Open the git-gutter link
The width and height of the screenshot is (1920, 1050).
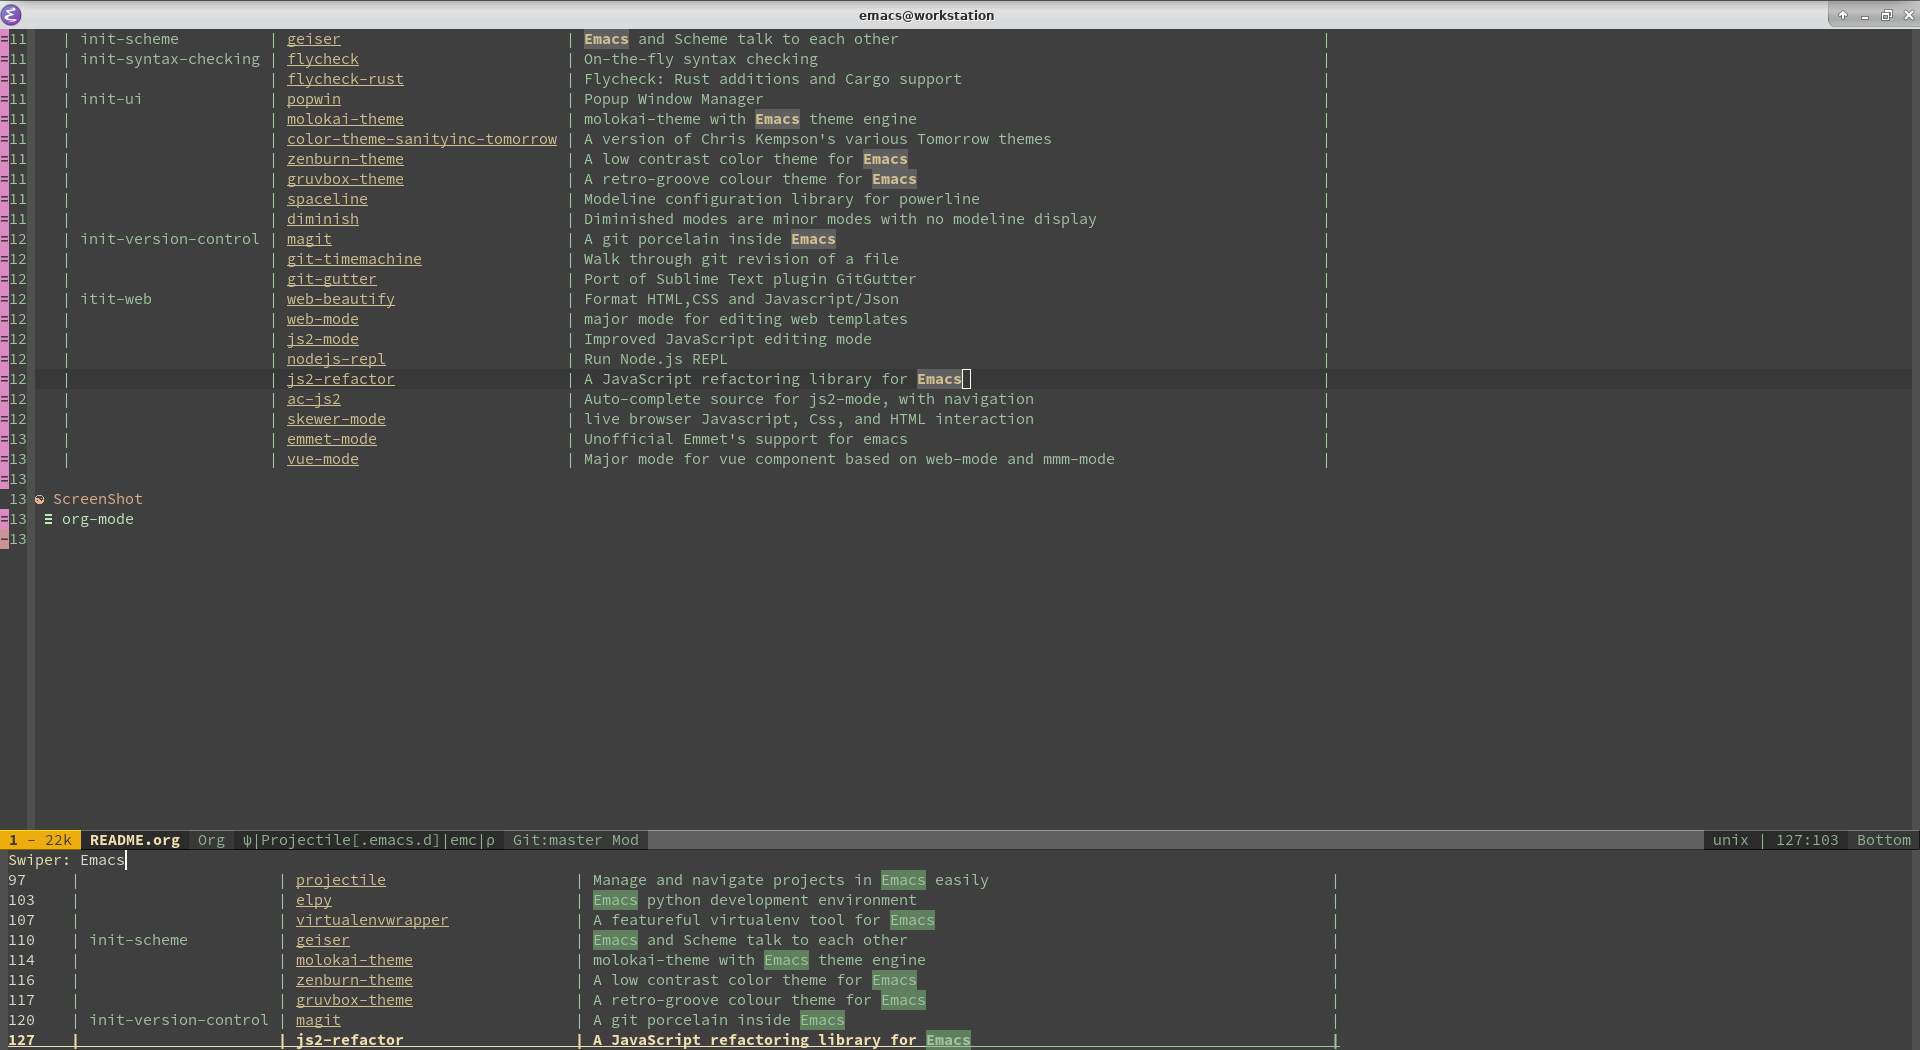332,279
